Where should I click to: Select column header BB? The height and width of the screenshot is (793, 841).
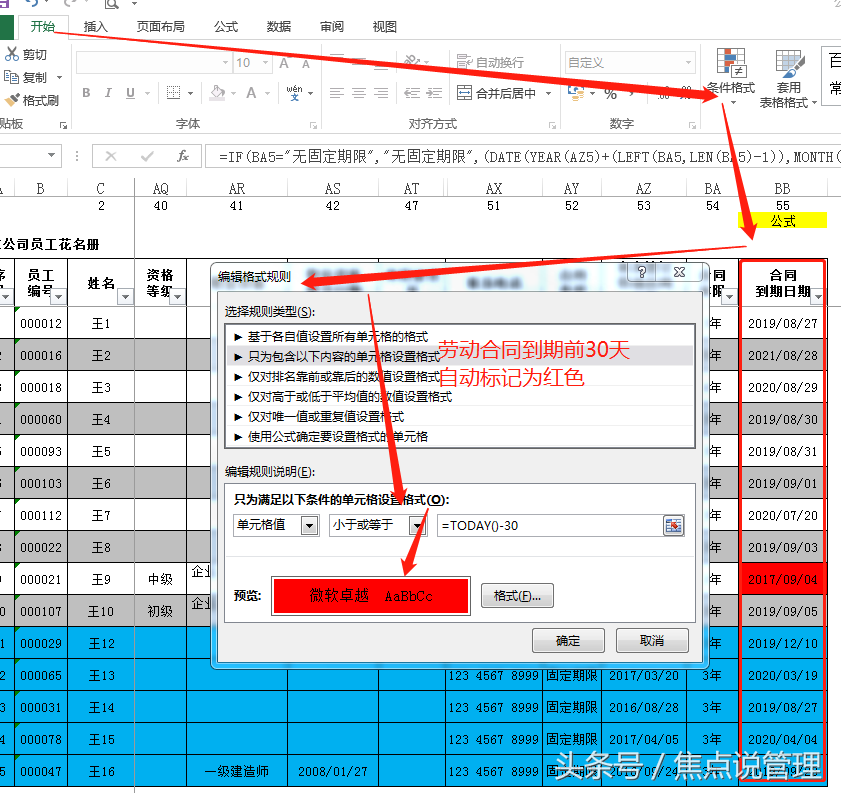782,188
